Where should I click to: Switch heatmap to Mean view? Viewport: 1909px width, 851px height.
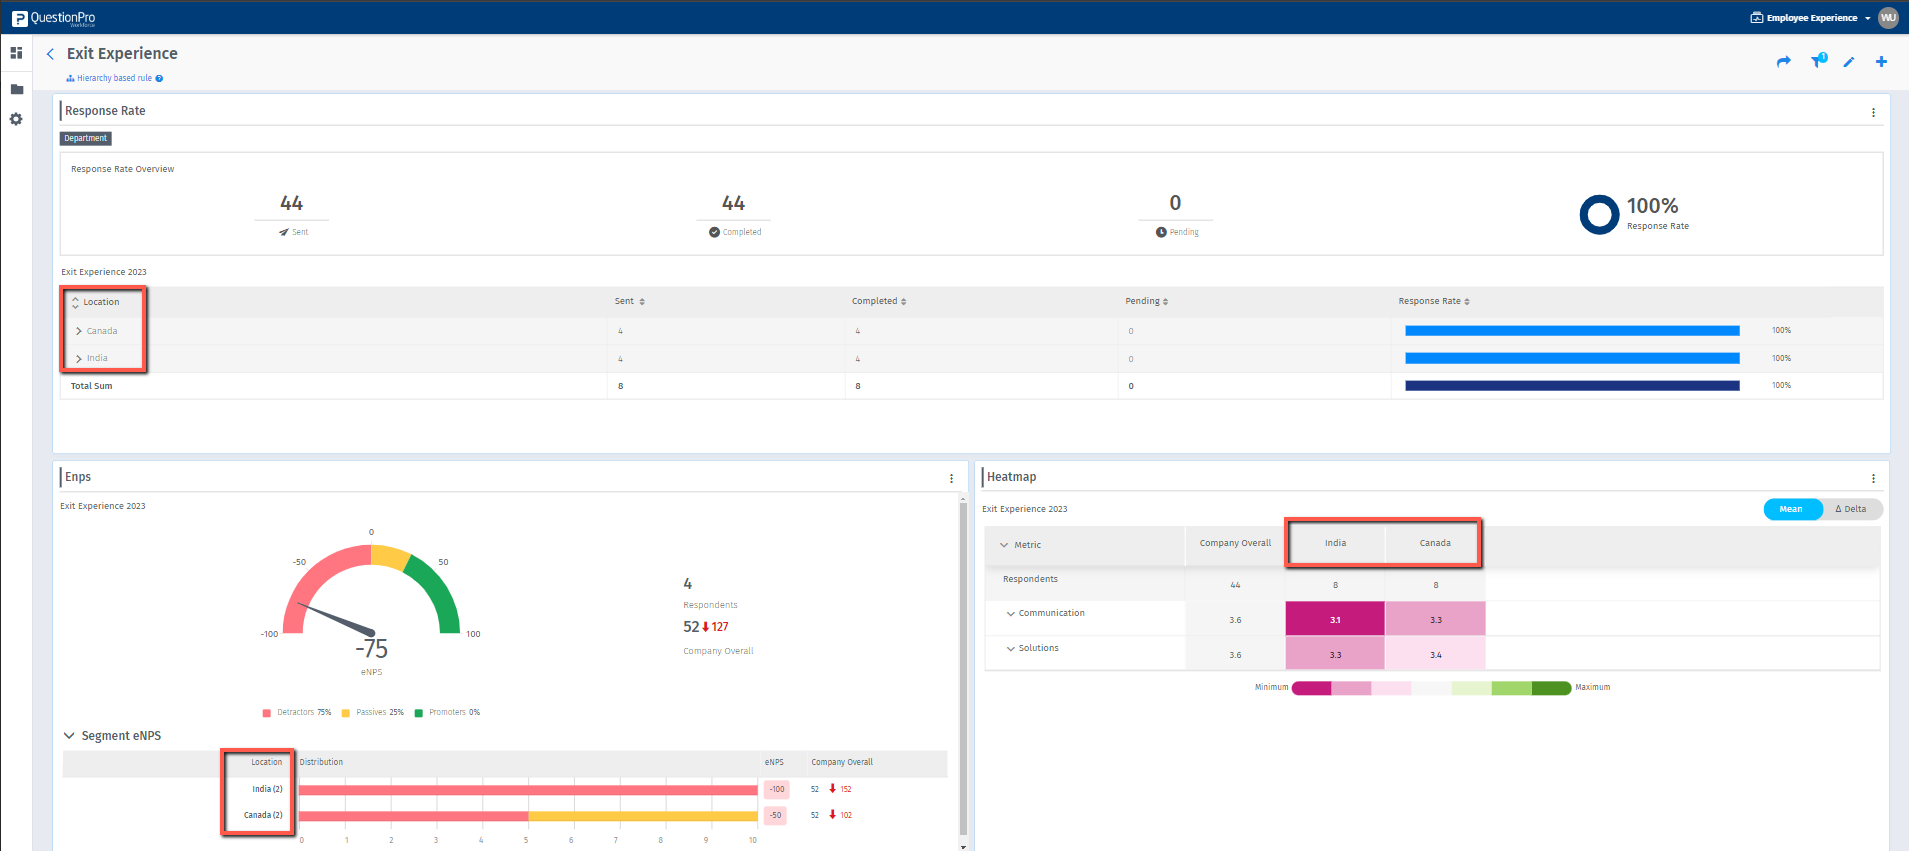1791,509
